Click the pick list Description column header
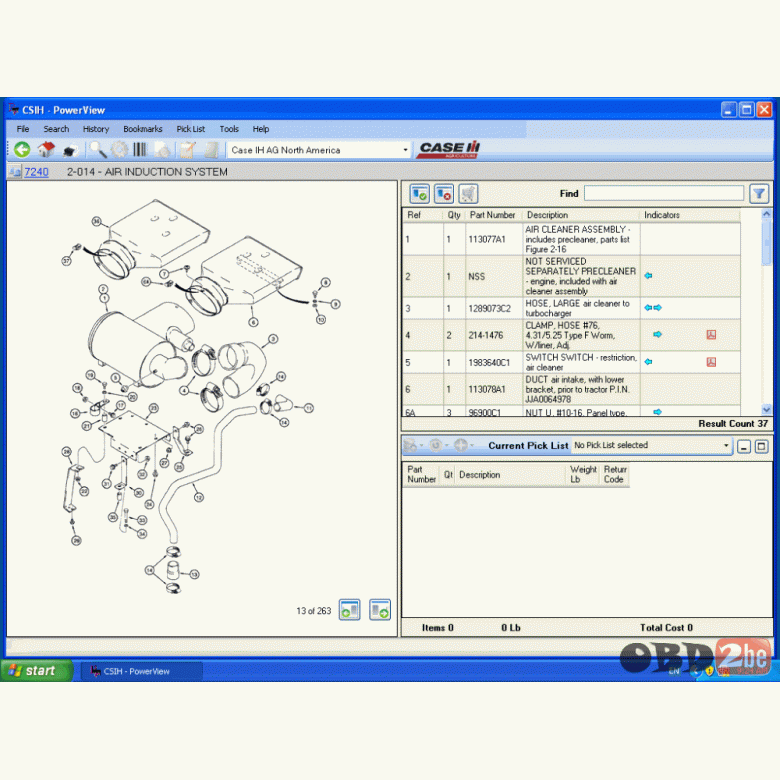This screenshot has height=780, width=780. point(511,475)
